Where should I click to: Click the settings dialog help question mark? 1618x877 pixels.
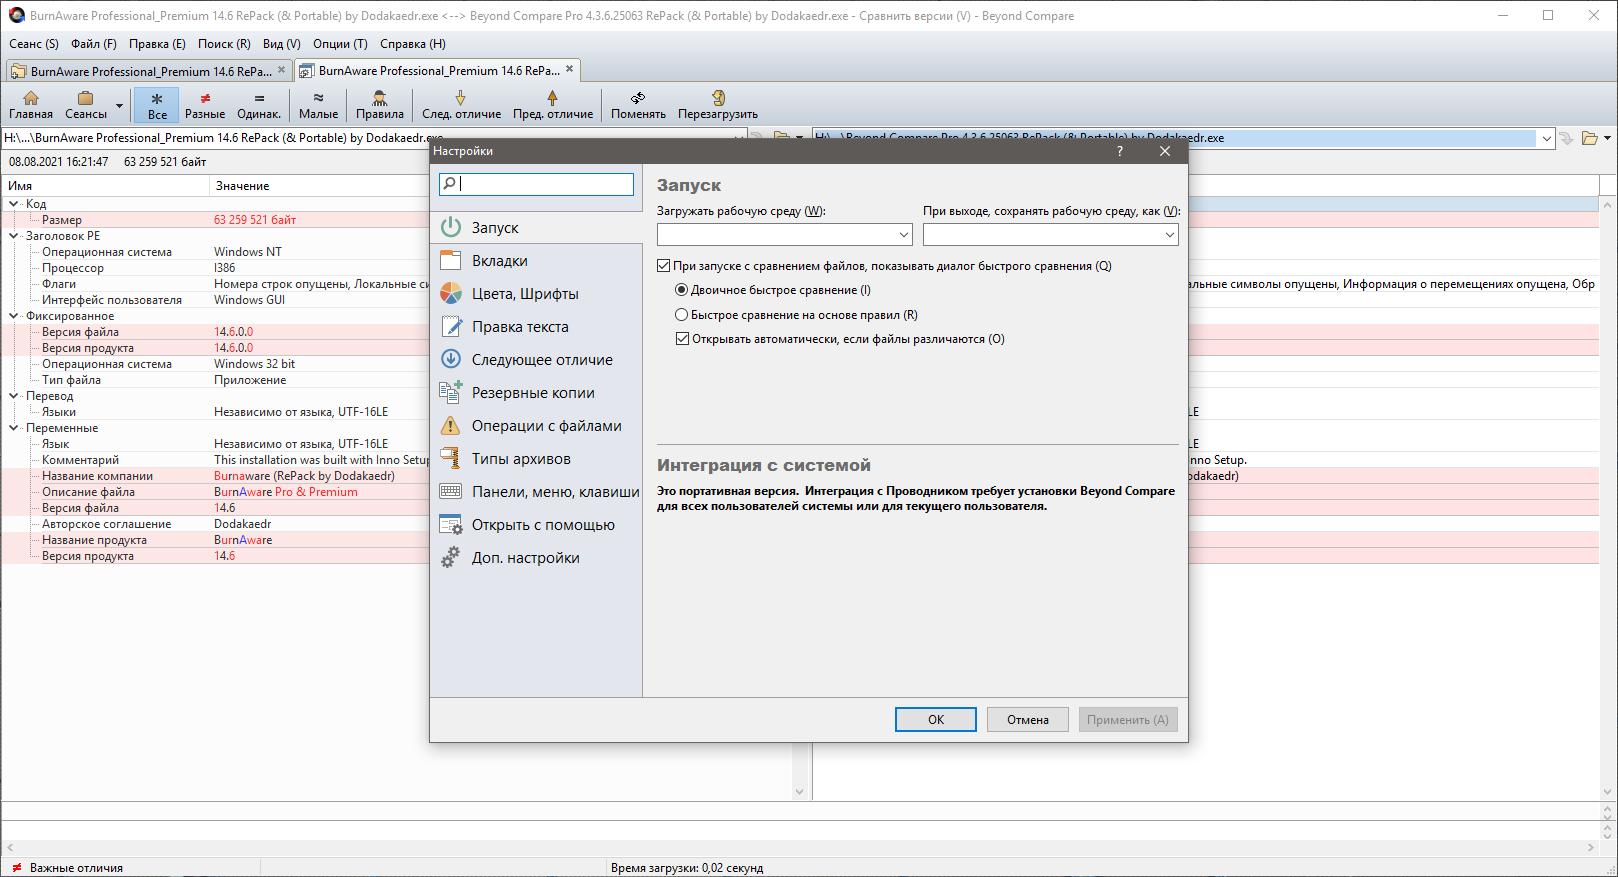(1119, 151)
